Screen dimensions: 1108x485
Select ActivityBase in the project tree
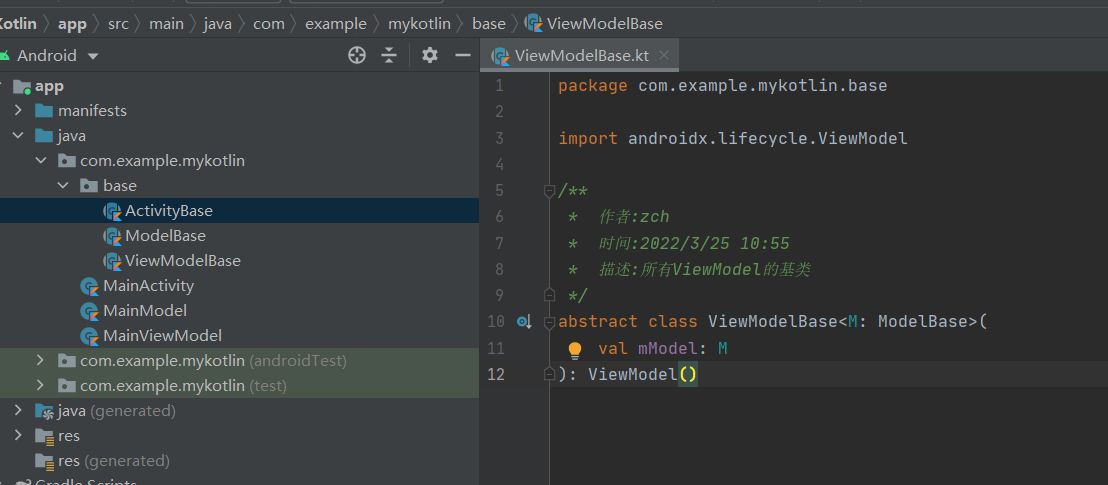click(168, 211)
